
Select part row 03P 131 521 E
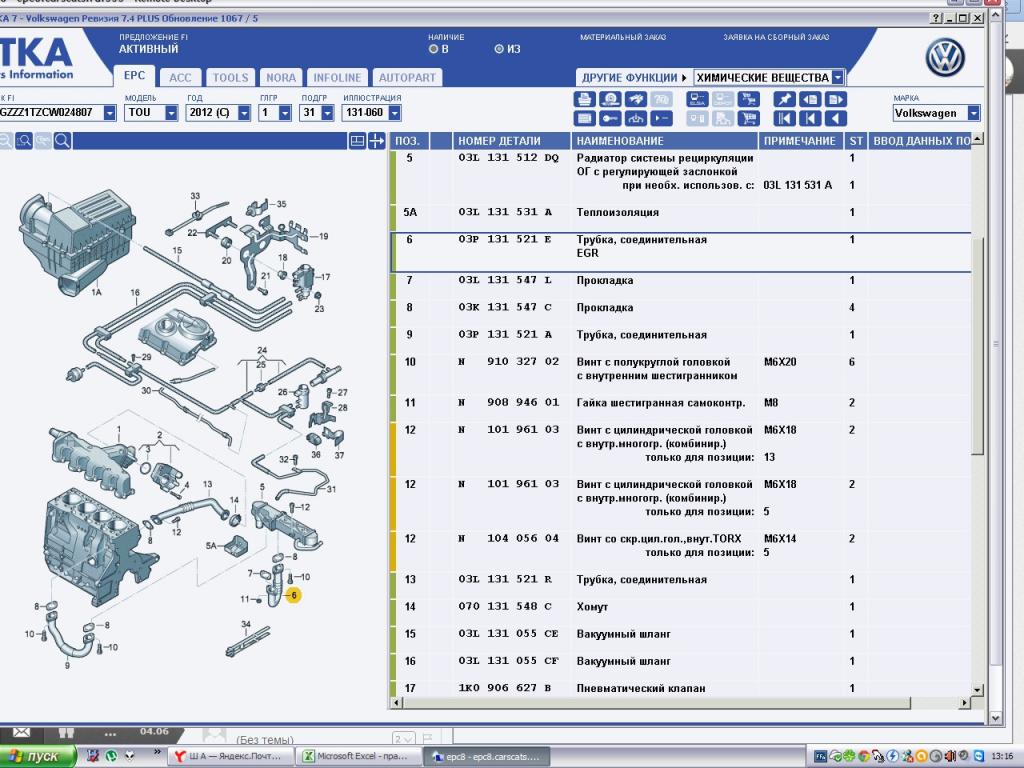pyautogui.click(x=680, y=252)
